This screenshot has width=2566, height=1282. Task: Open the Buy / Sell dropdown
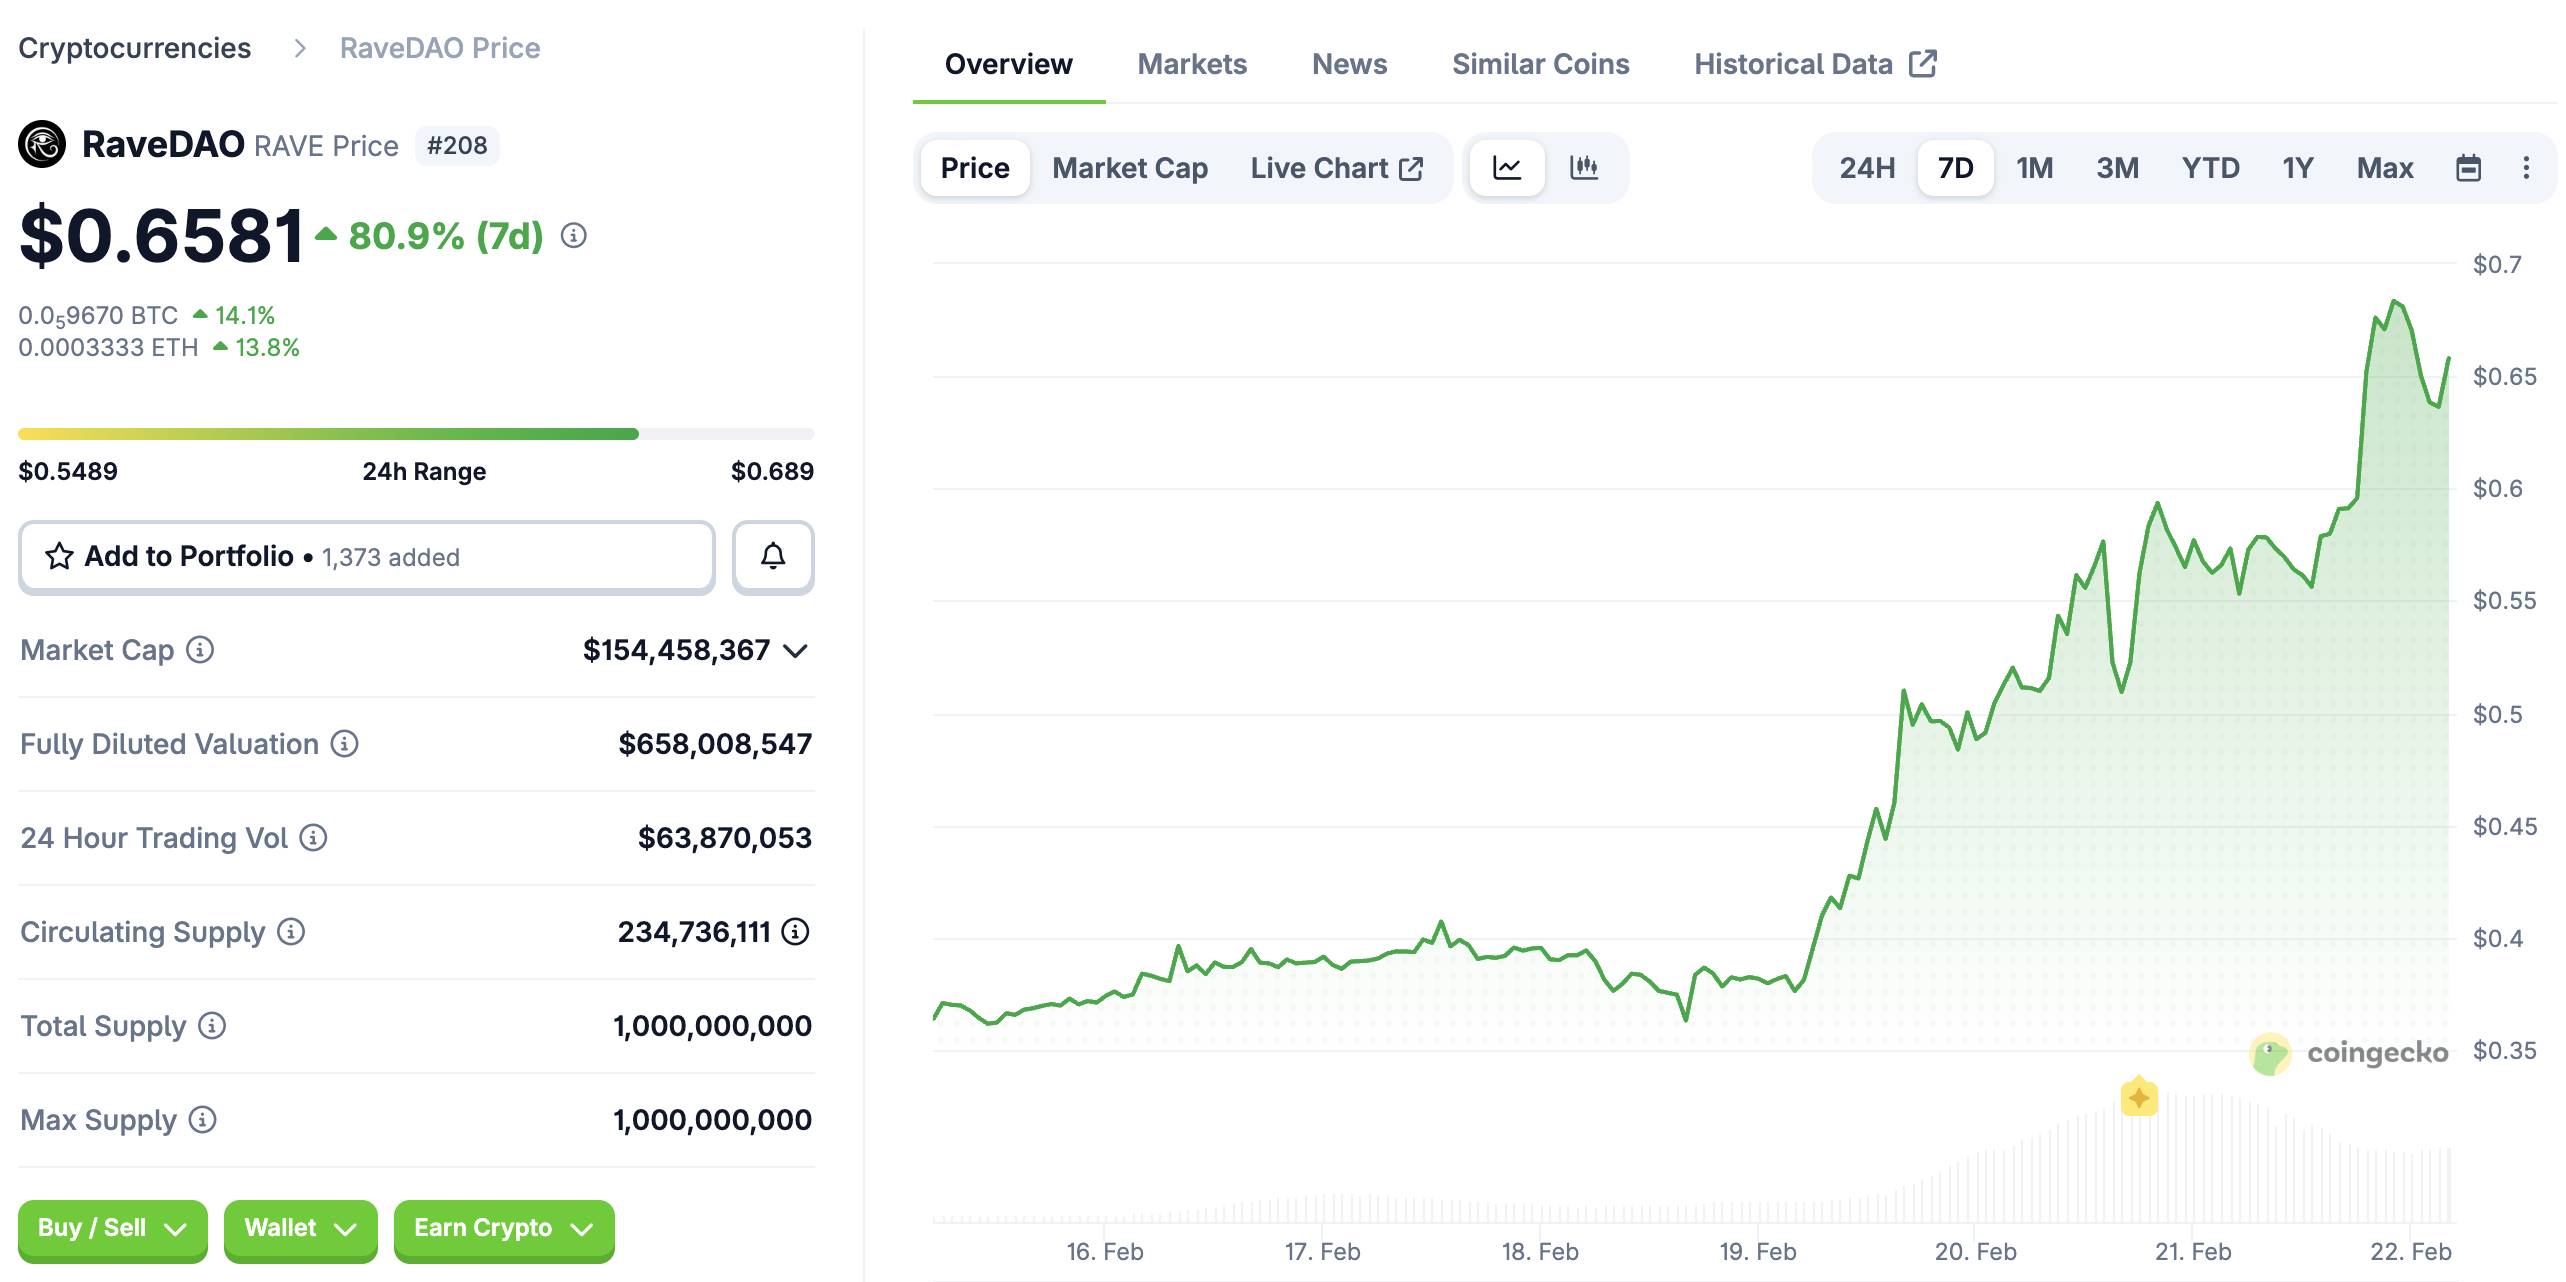(x=112, y=1228)
